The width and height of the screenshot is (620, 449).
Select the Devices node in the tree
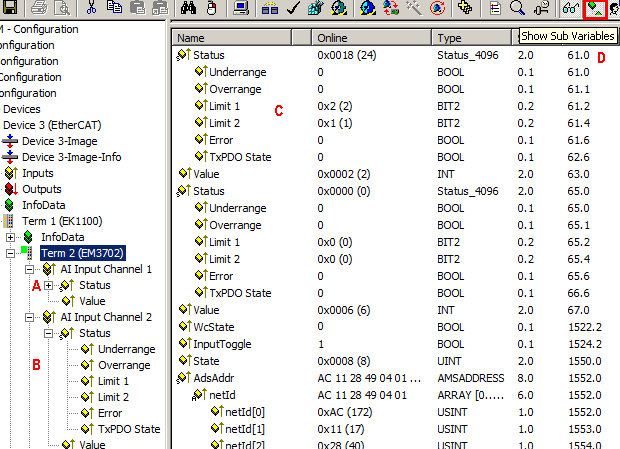pyautogui.click(x=22, y=109)
